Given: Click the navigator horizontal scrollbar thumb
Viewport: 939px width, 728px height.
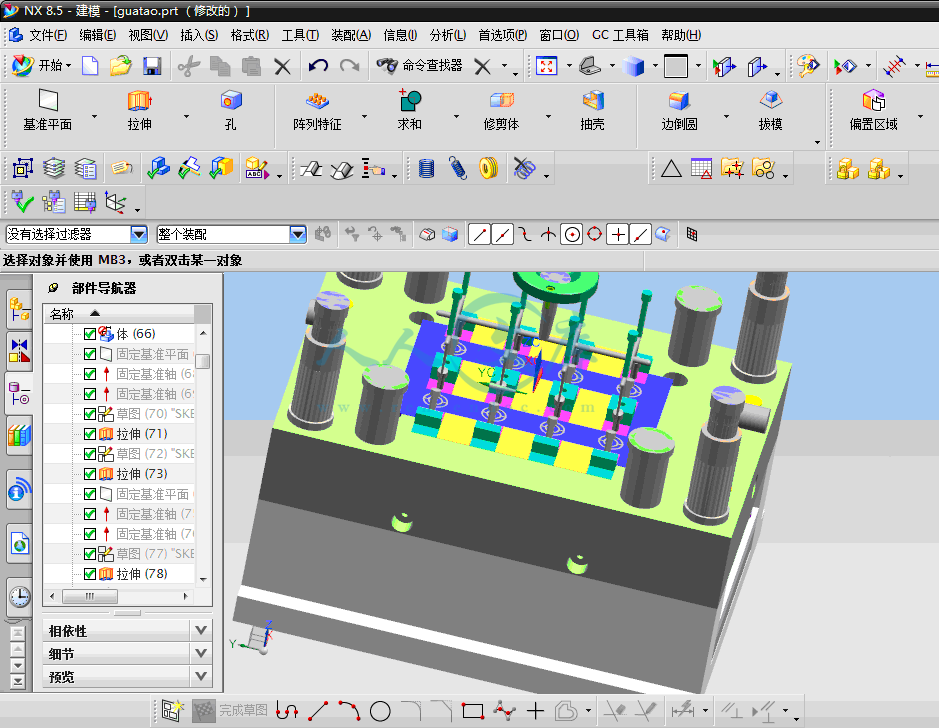Looking at the screenshot, I should point(90,596).
